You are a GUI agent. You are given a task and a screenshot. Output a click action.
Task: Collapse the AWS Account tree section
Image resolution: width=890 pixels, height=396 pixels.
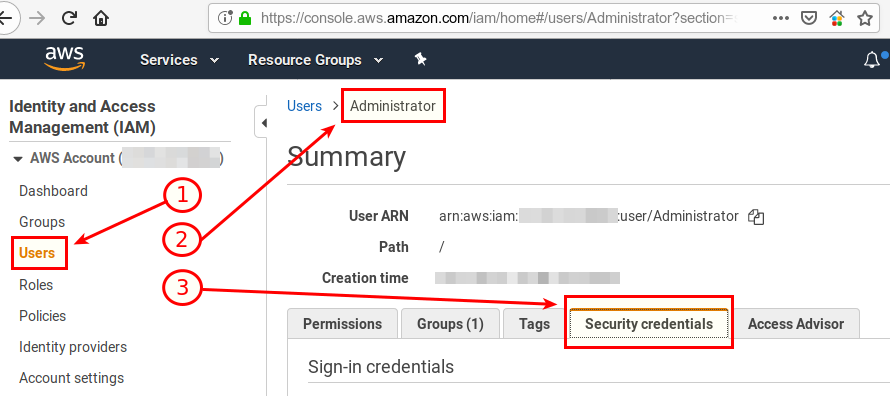coord(18,159)
